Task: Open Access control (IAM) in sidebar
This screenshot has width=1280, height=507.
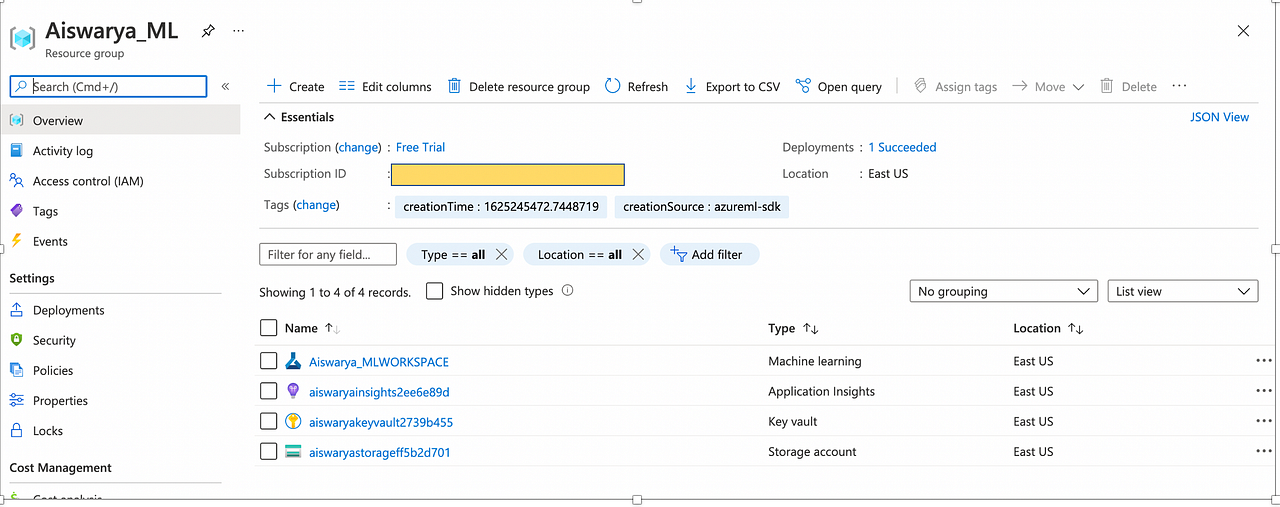Action: (88, 181)
